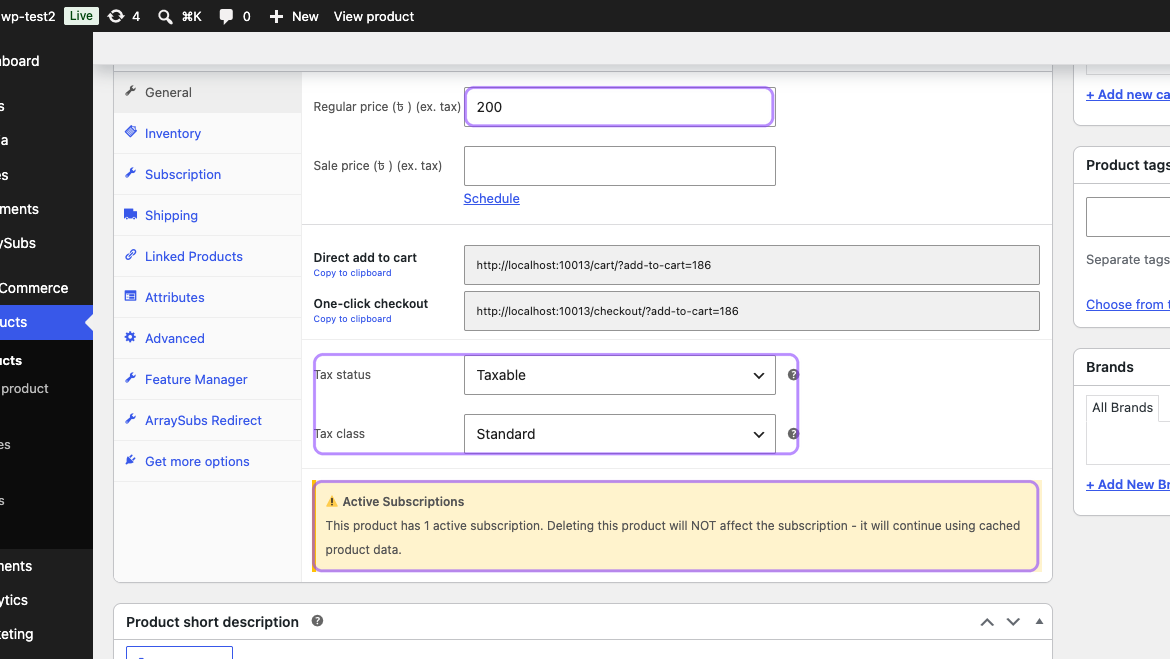Open the General product data tab

click(x=207, y=93)
